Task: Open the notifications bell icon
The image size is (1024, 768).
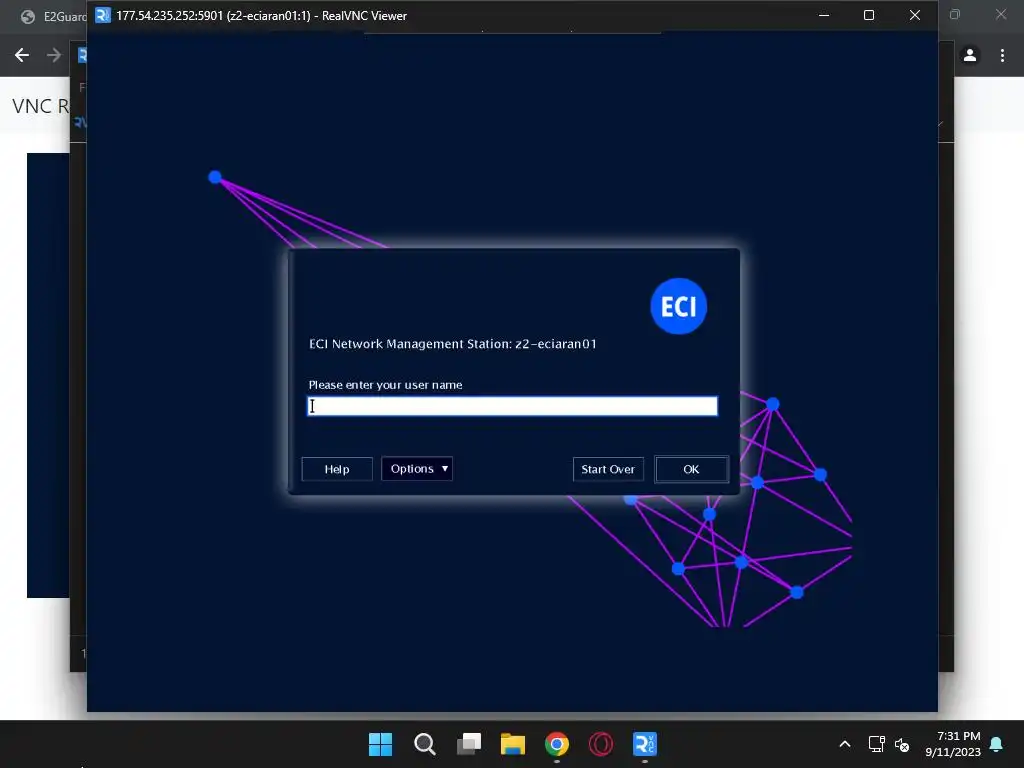Action: 997,744
